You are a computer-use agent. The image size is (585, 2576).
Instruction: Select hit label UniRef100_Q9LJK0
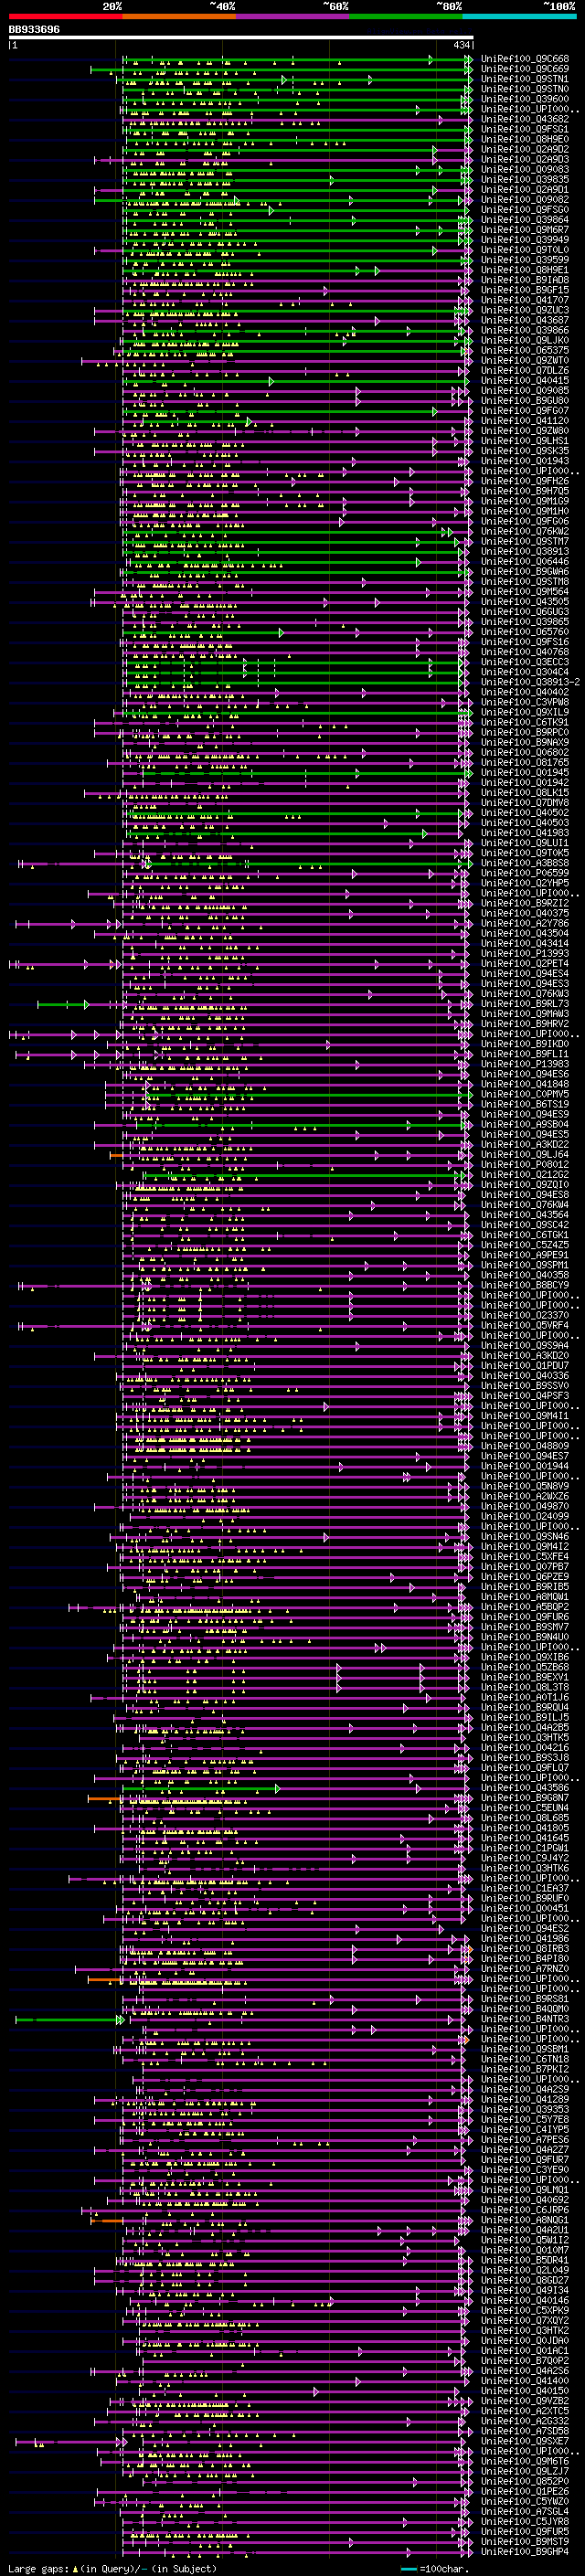pos(524,340)
